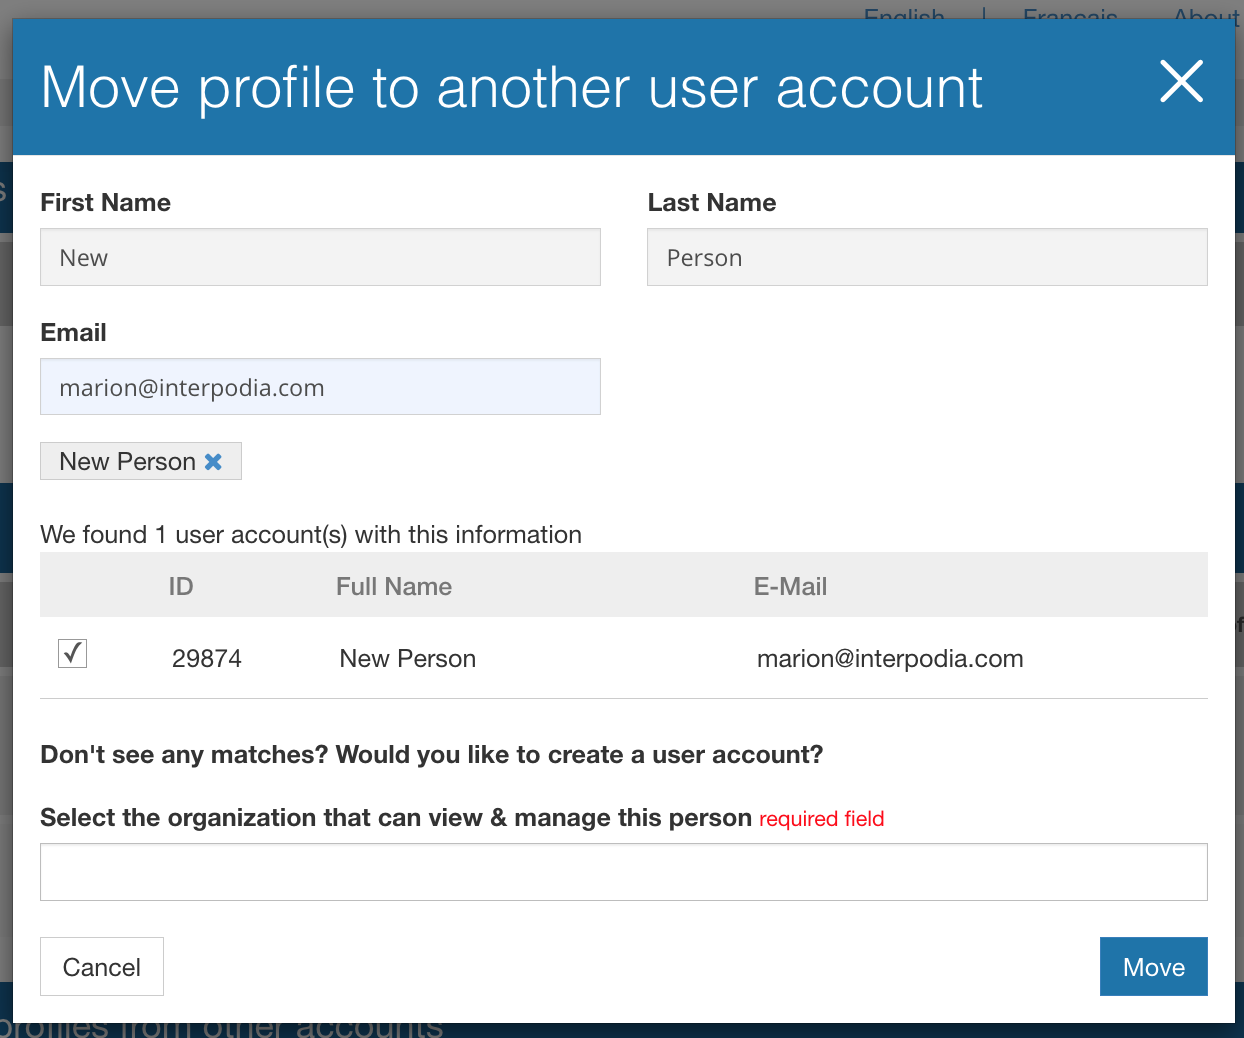Switch language to English
This screenshot has height=1038, width=1244.
904,14
